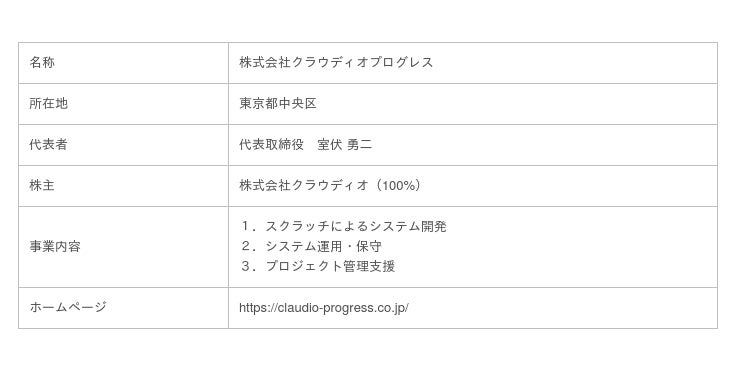Select the name 室伏 勇二
The height and width of the screenshot is (369, 740).
[x=345, y=145]
